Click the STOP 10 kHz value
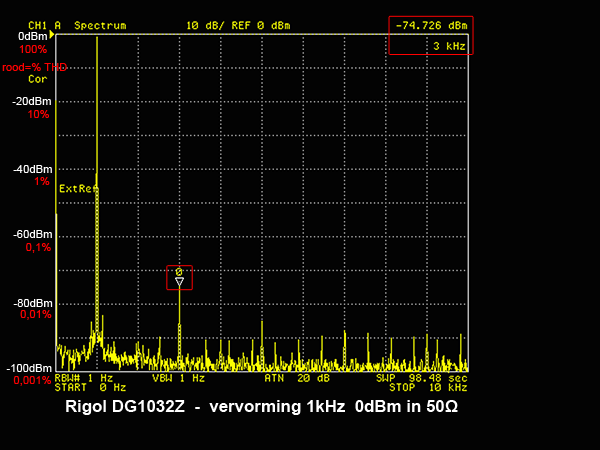600x450 pixels. click(x=428, y=388)
